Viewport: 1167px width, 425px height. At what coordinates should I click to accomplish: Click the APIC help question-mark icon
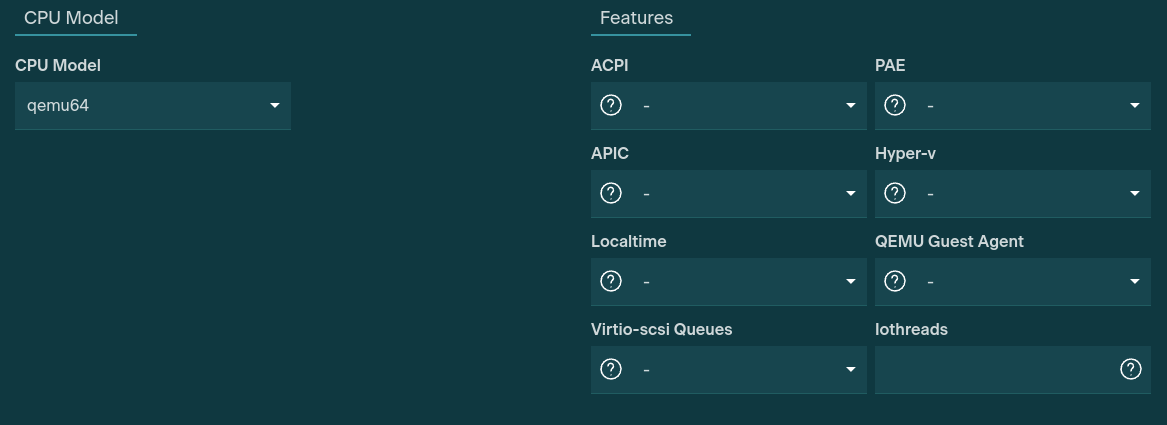[x=611, y=193]
